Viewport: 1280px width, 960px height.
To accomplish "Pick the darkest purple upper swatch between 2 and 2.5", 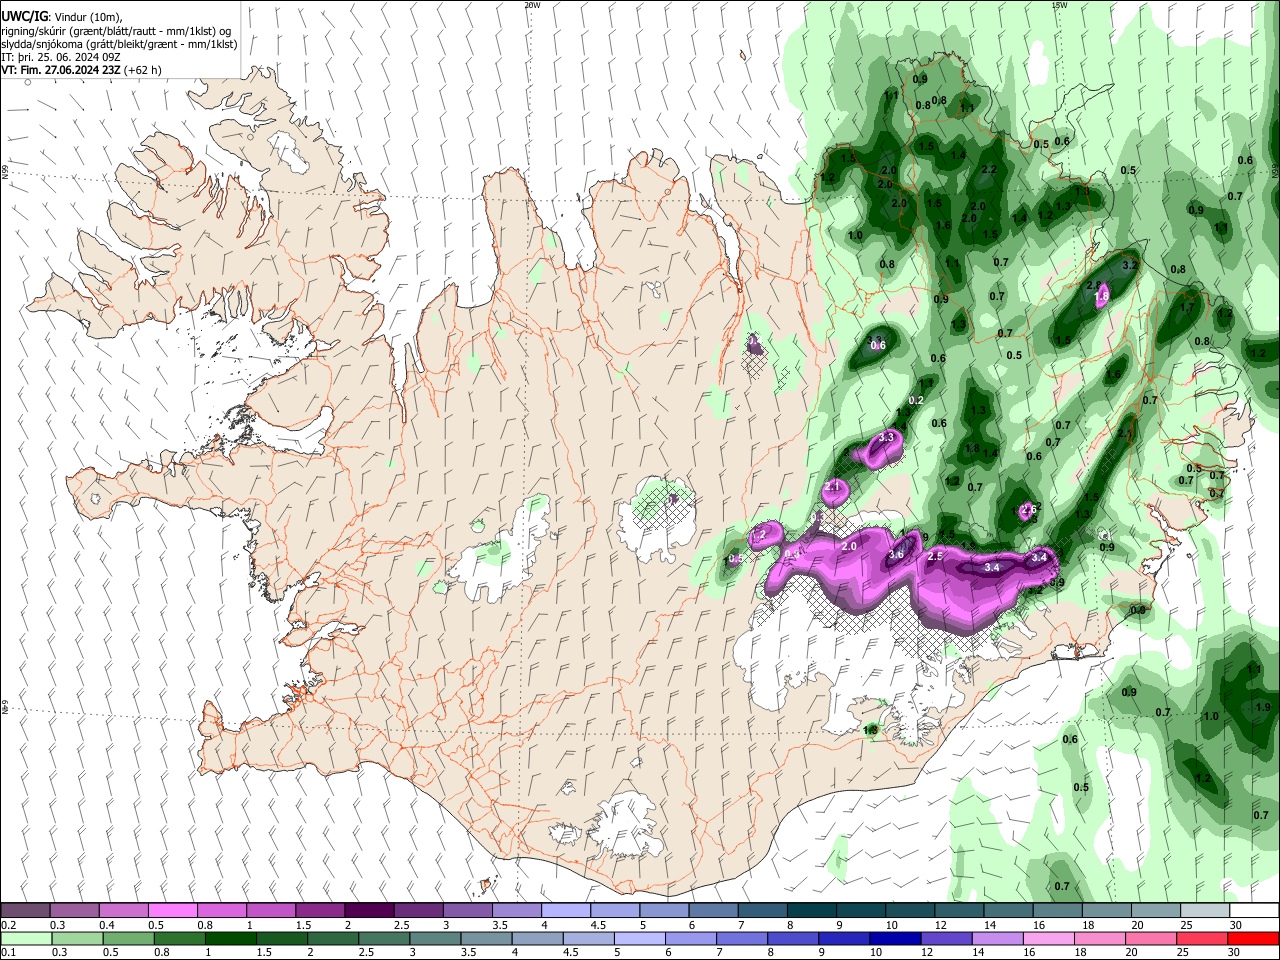I will pos(369,911).
